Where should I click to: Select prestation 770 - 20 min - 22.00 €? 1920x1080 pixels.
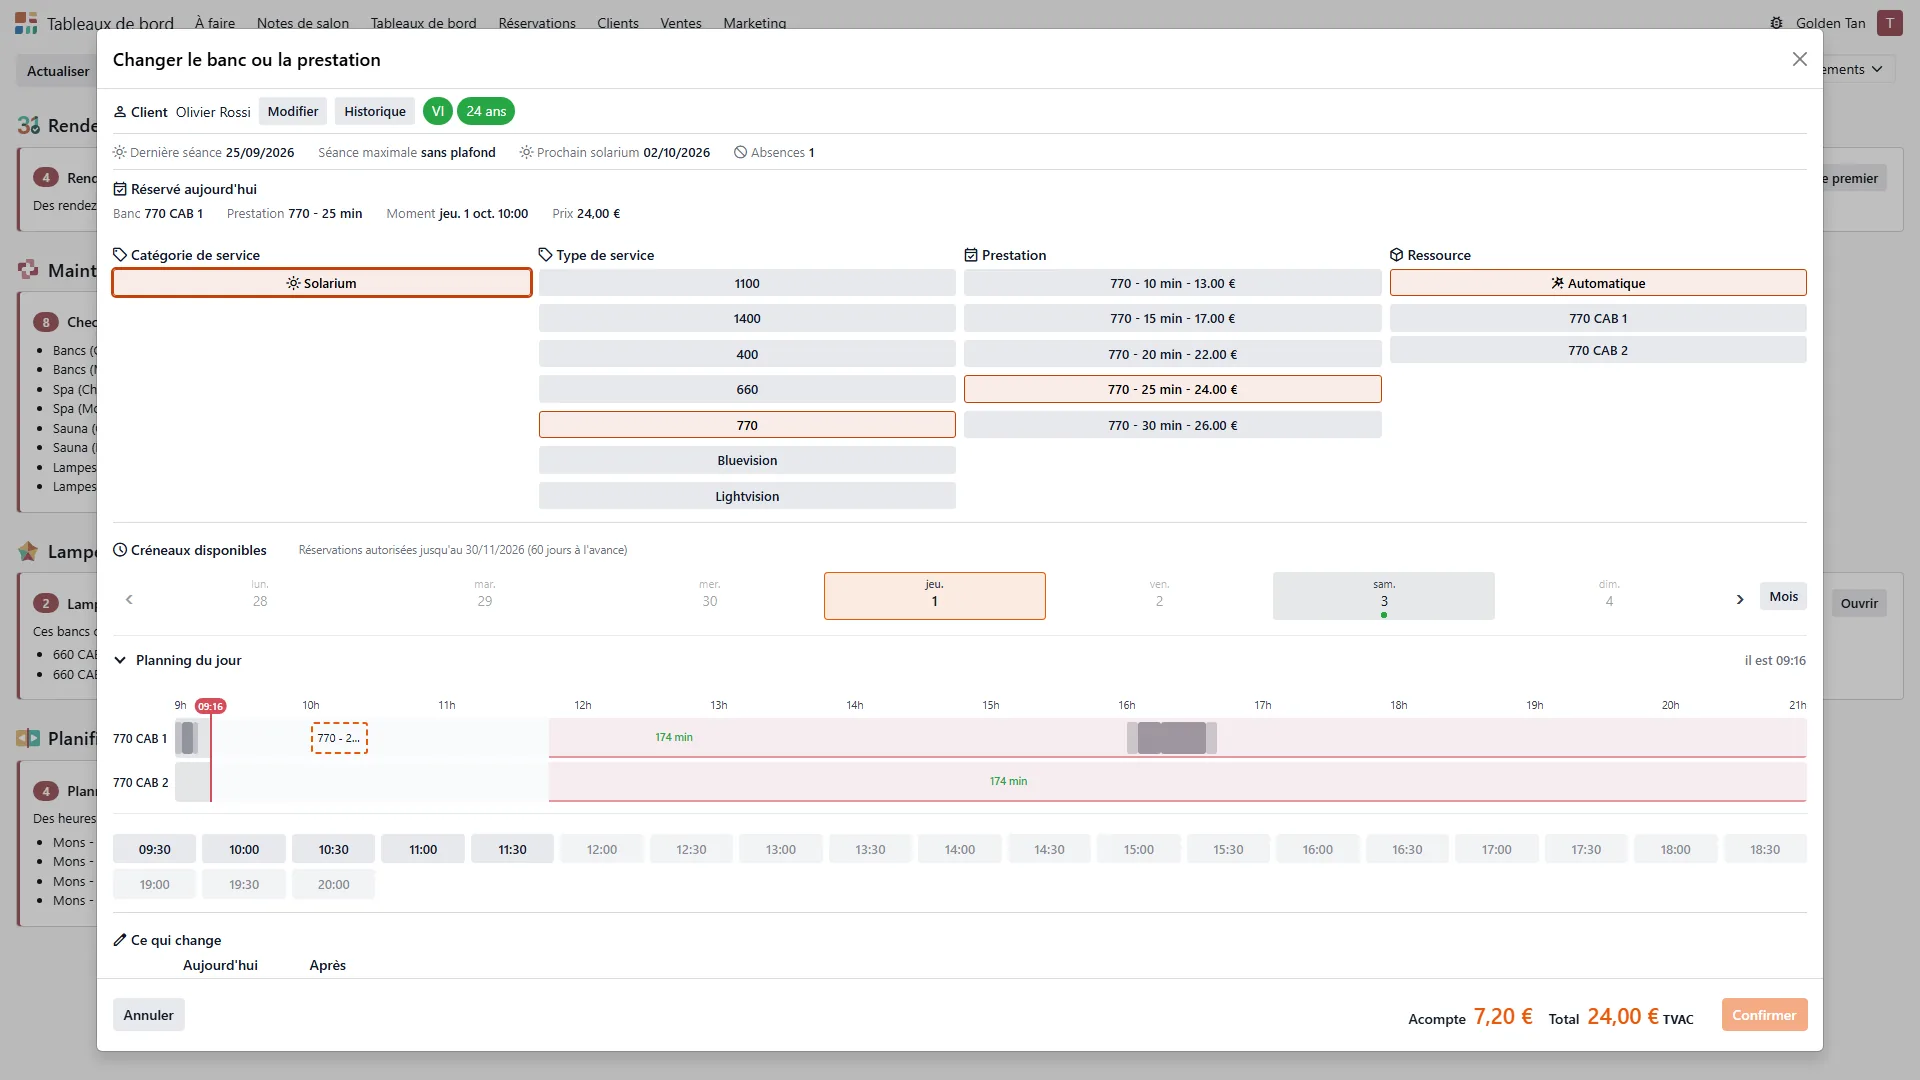(x=1172, y=354)
